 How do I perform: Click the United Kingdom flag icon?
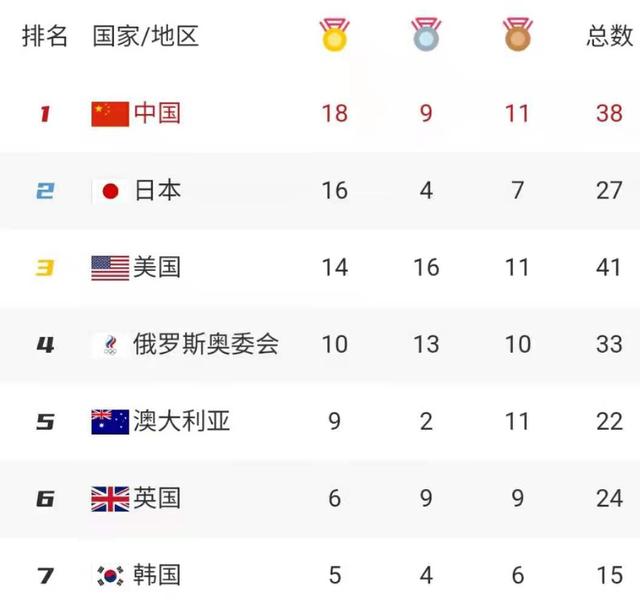click(110, 499)
